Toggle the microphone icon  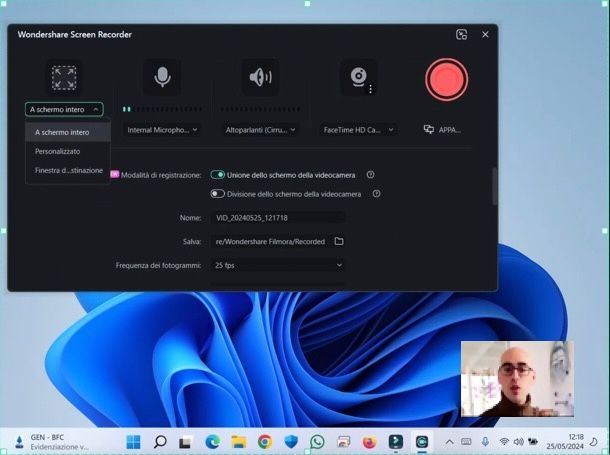162,77
